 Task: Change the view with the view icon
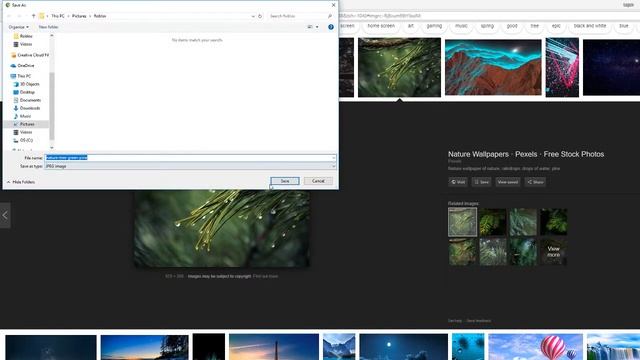[x=310, y=27]
